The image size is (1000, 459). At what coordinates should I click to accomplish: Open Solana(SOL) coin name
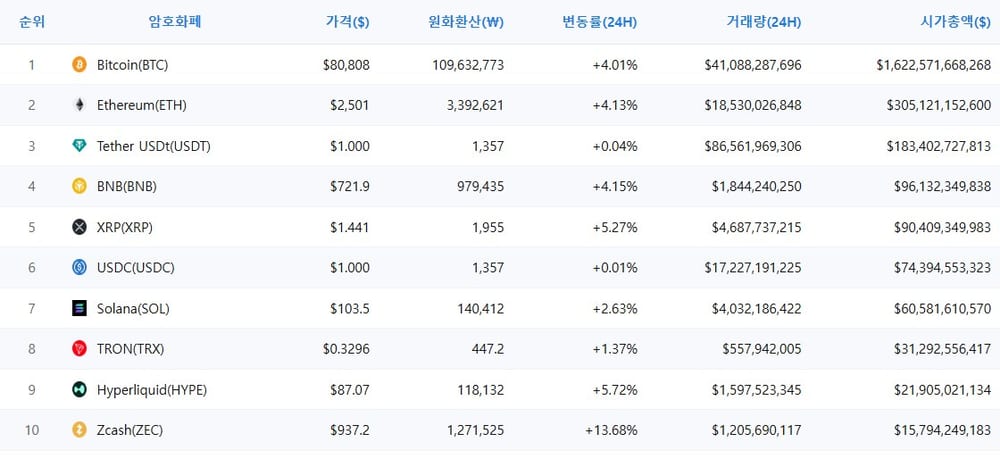pyautogui.click(x=133, y=309)
